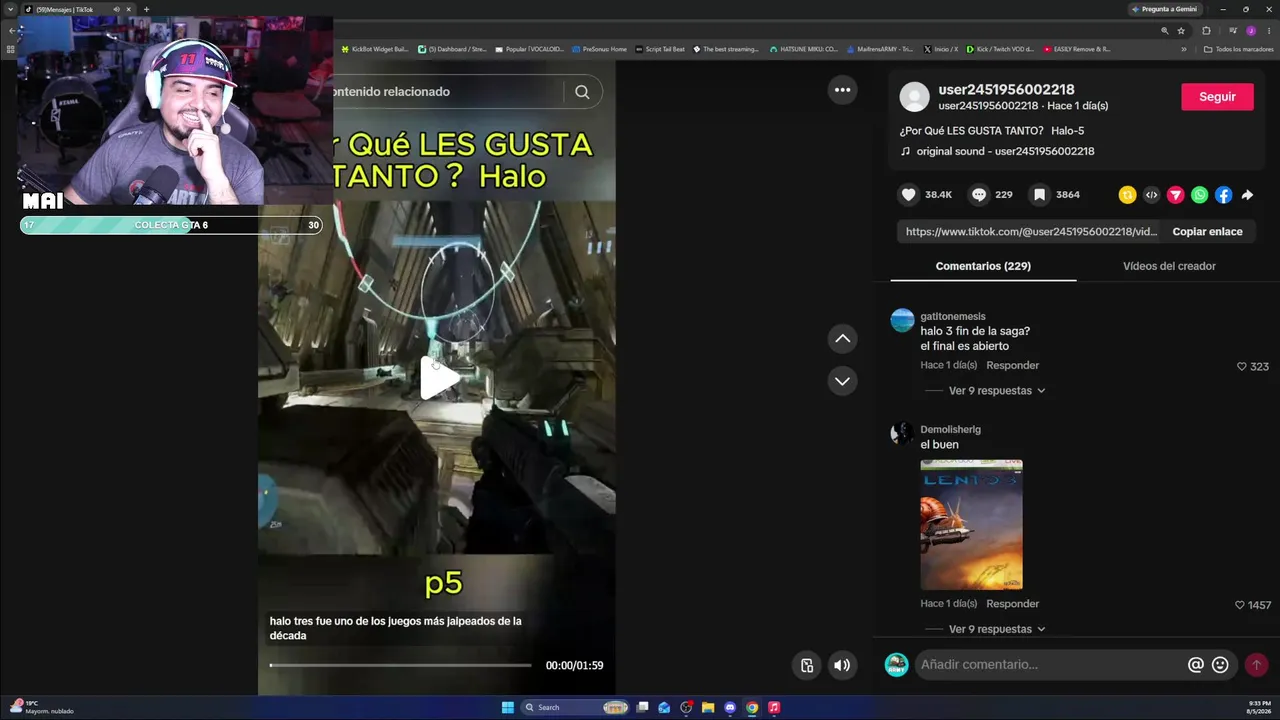
Task: Reply to gatitonemesis comment
Action: 1012,366
